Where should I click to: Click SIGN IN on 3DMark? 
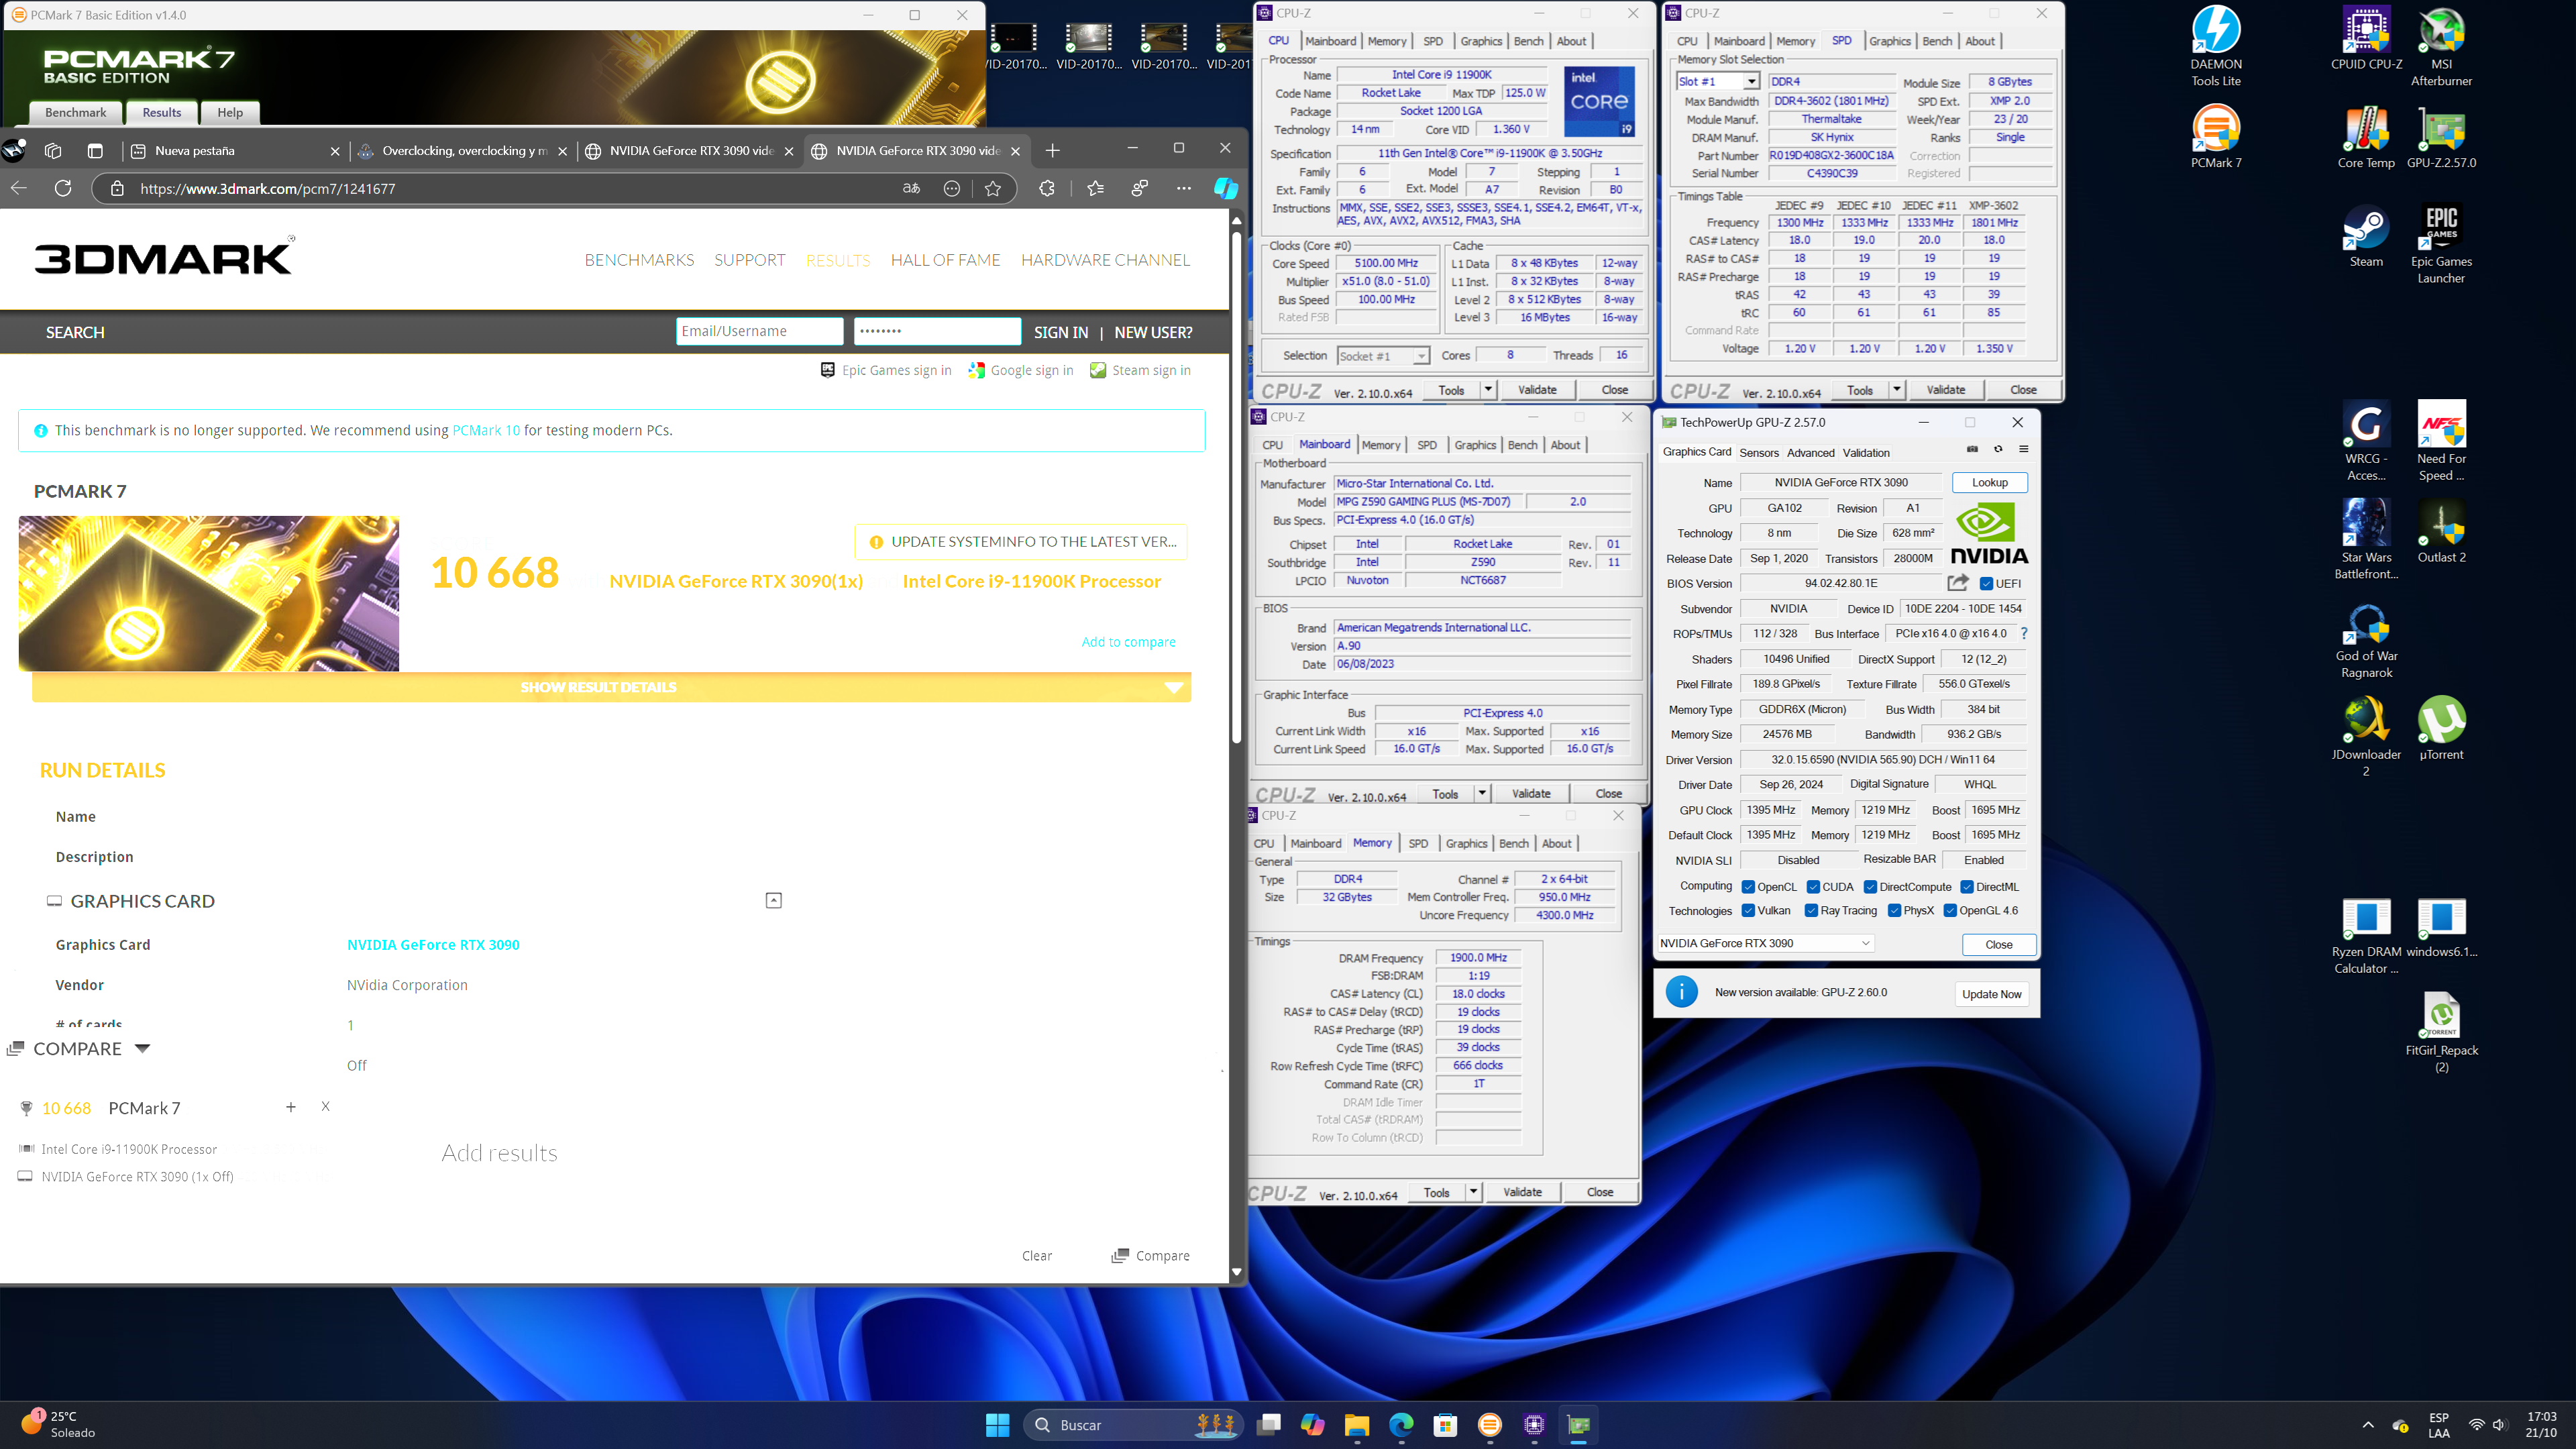pyautogui.click(x=1060, y=332)
